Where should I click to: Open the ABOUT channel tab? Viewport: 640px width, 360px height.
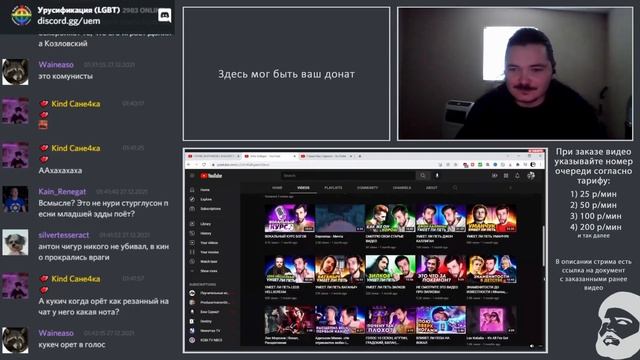(x=431, y=188)
